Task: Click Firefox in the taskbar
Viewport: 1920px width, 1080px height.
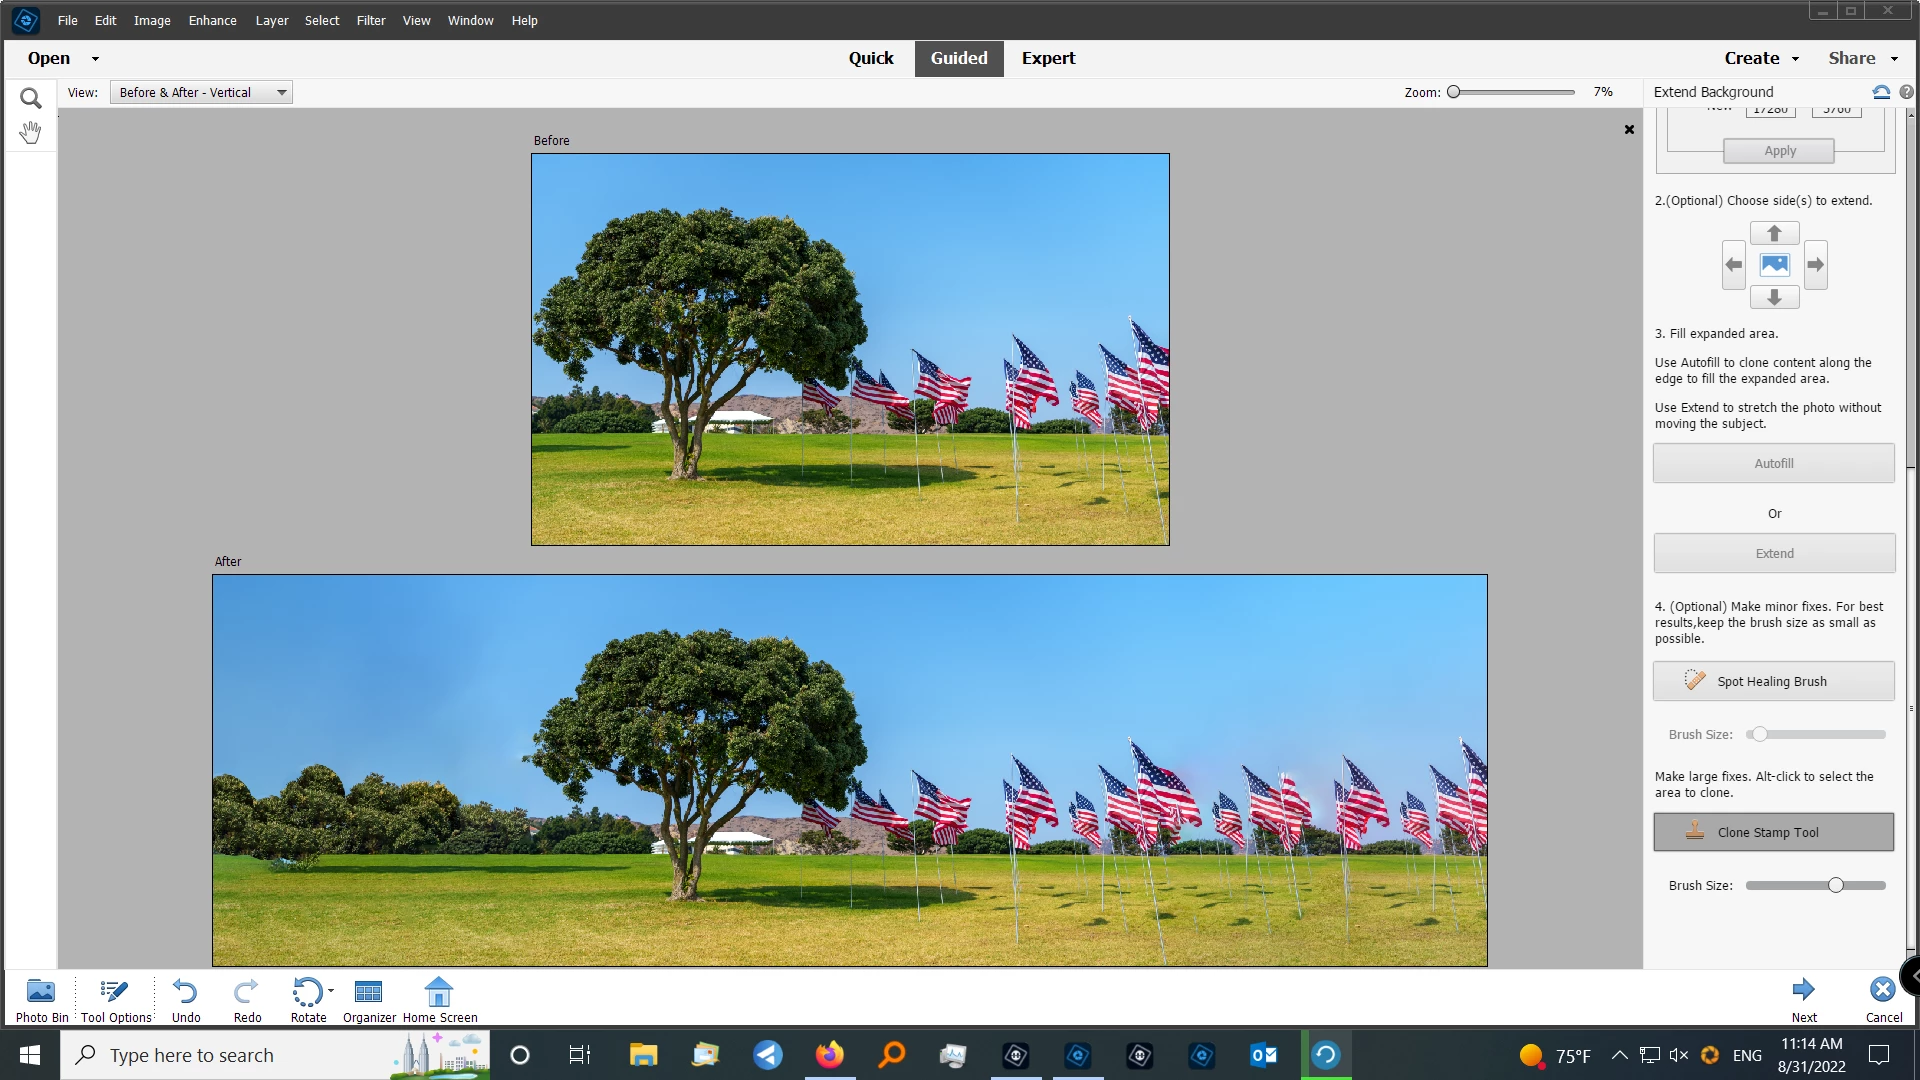Action: pyautogui.click(x=829, y=1055)
